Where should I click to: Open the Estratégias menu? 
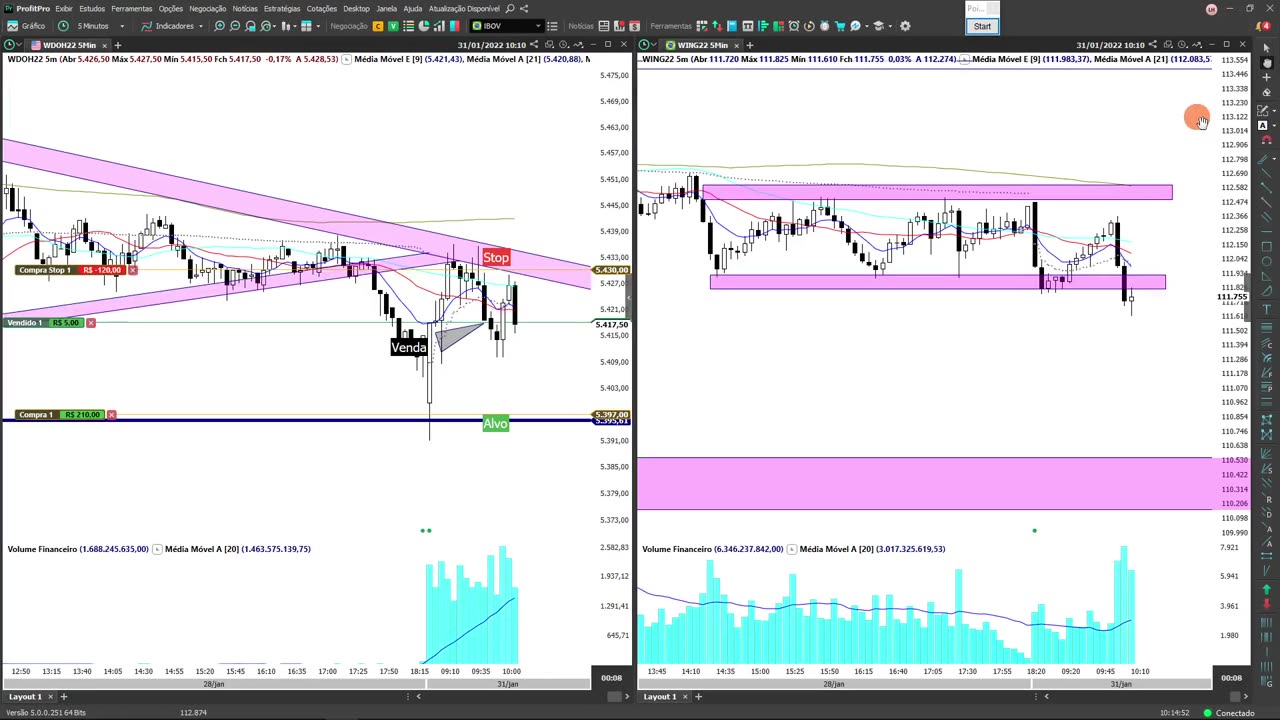[x=282, y=8]
